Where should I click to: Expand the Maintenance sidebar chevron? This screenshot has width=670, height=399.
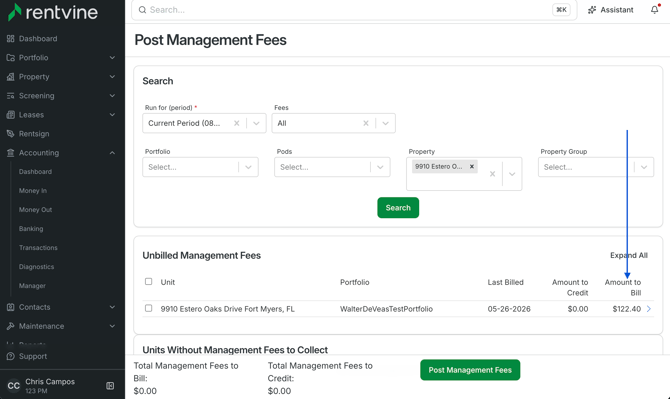point(112,326)
